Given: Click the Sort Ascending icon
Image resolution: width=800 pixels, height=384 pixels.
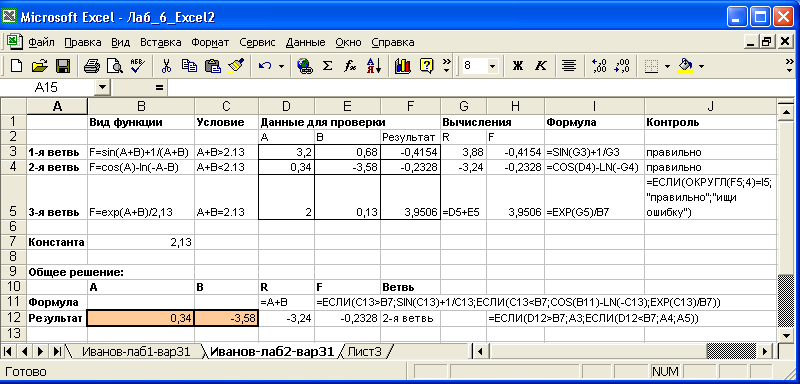Looking at the screenshot, I should [374, 66].
